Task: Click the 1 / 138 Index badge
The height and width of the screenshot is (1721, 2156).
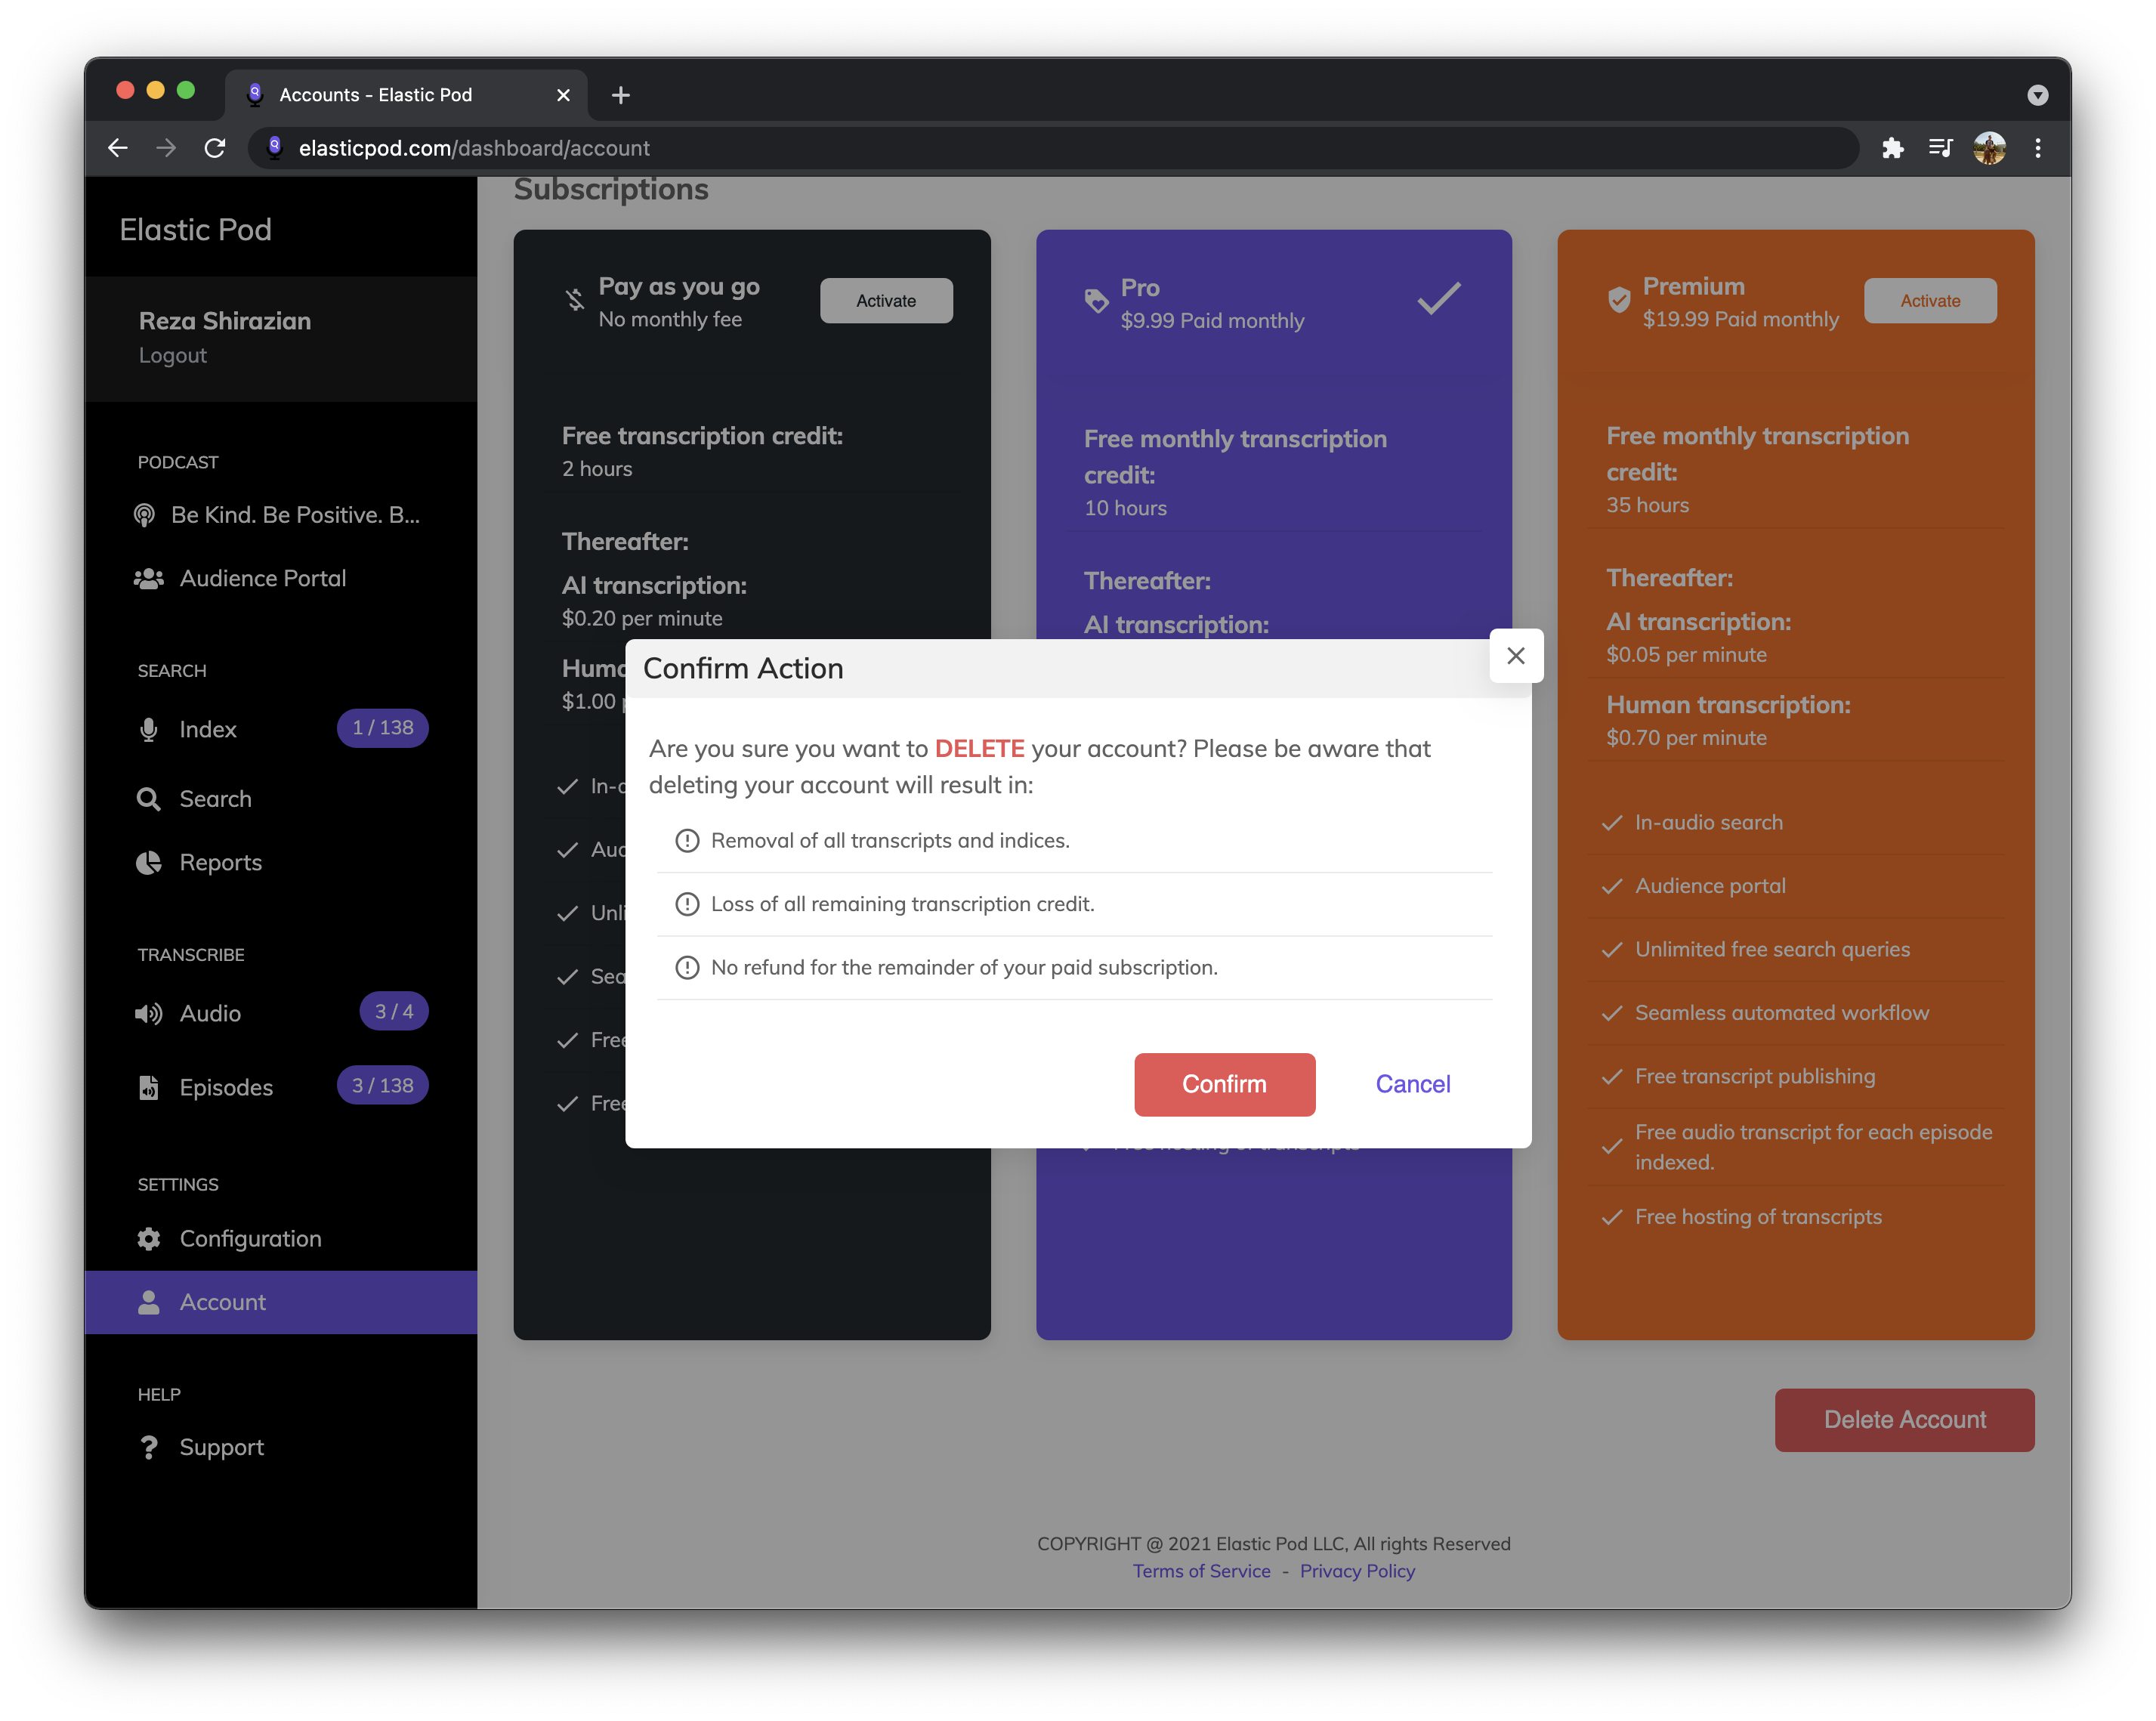Action: click(x=382, y=728)
